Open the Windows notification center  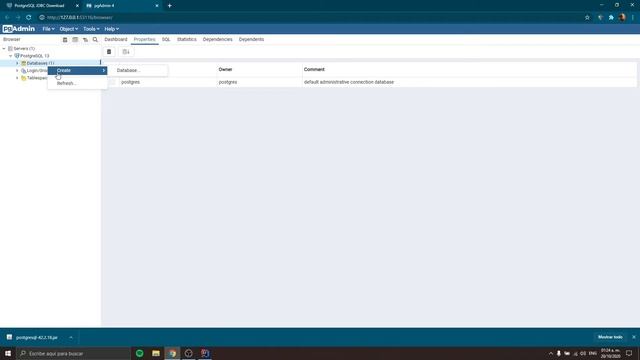coord(629,353)
